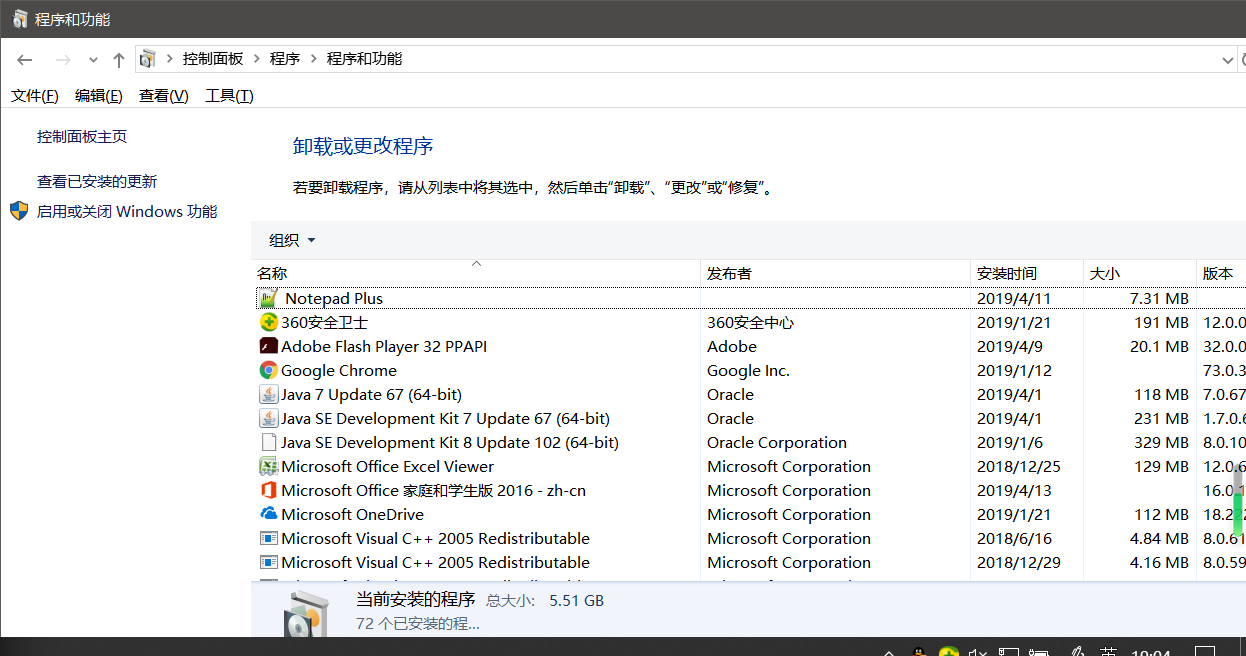Click the Java 7 Update 67 icon
The height and width of the screenshot is (656, 1246).
coord(268,394)
